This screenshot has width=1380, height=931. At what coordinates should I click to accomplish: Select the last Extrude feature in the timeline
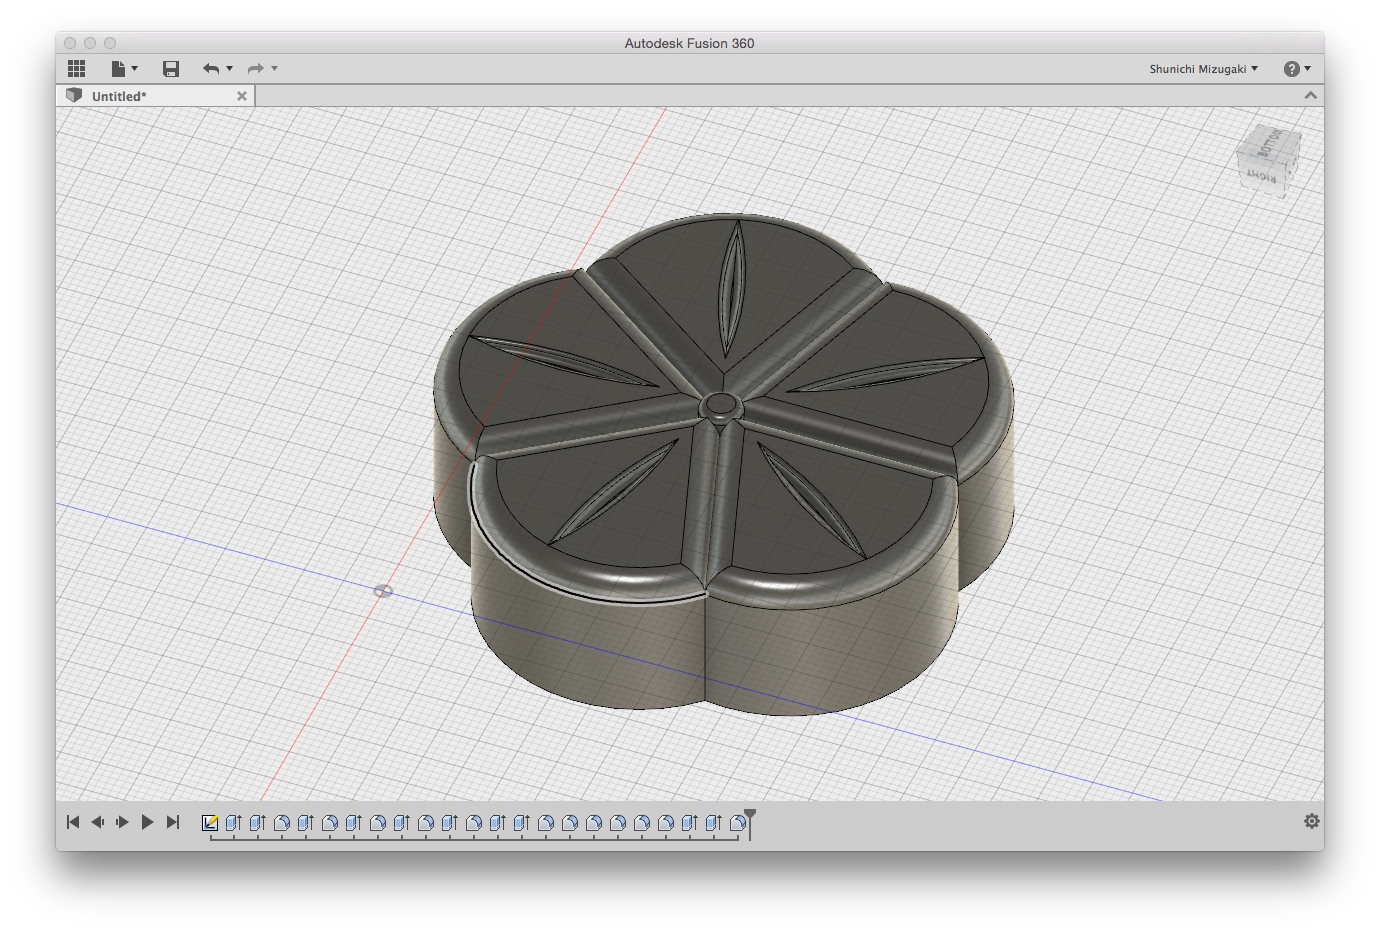pyautogui.click(x=714, y=823)
